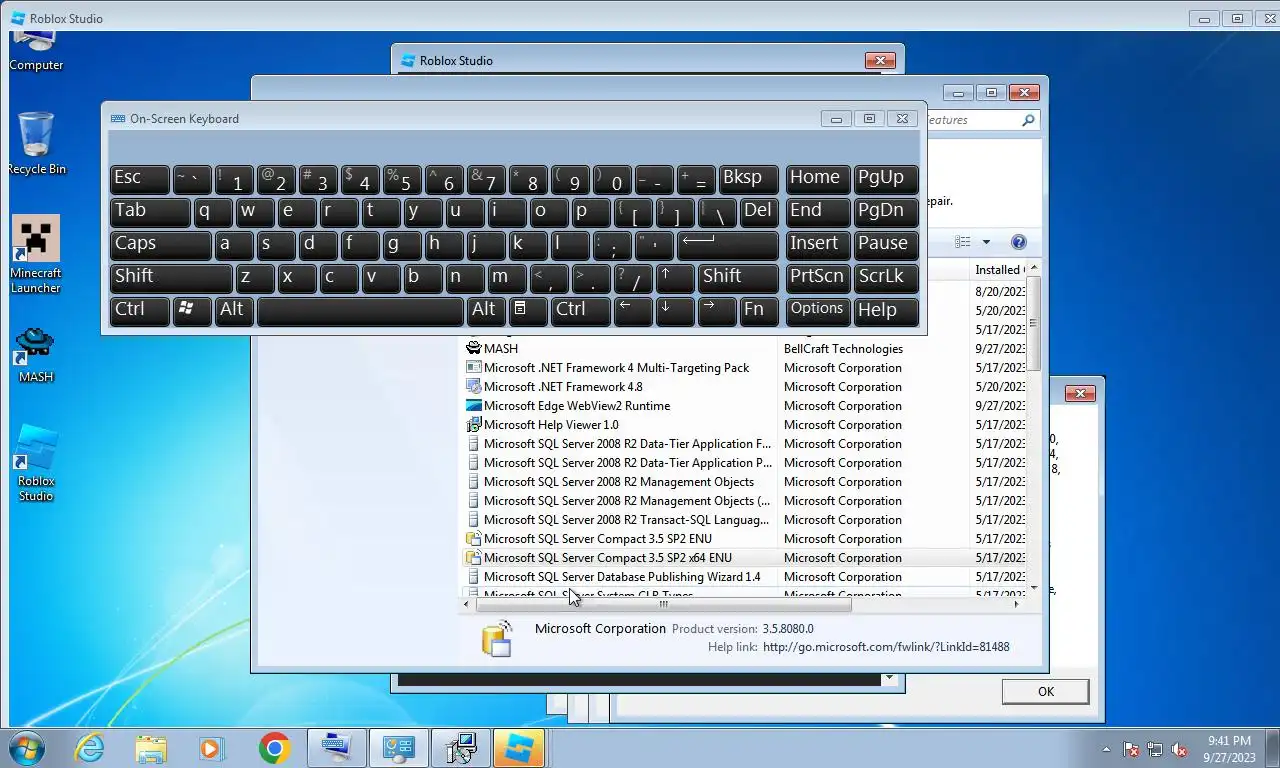This screenshot has height=768, width=1280.
Task: Click the taskbar clock showing 9:41 PM
Action: coord(1229,749)
